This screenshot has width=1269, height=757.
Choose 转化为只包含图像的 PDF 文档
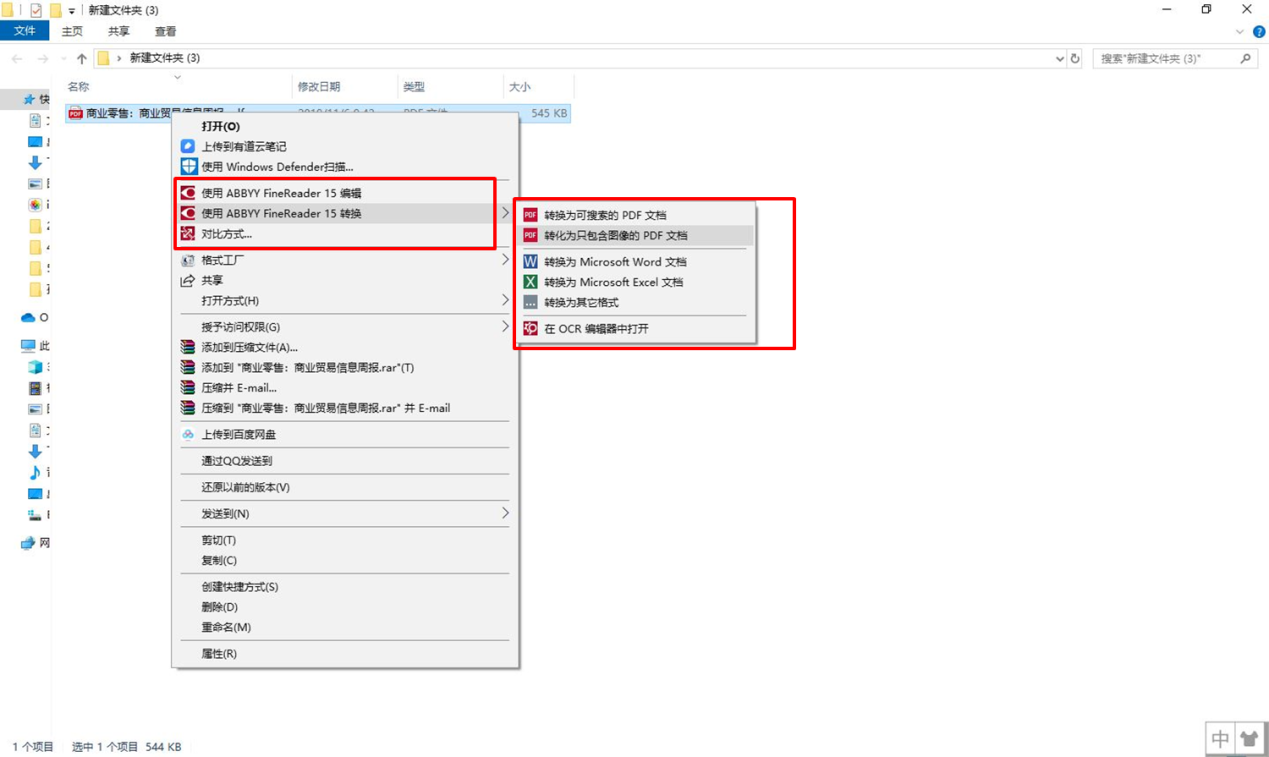pos(636,236)
